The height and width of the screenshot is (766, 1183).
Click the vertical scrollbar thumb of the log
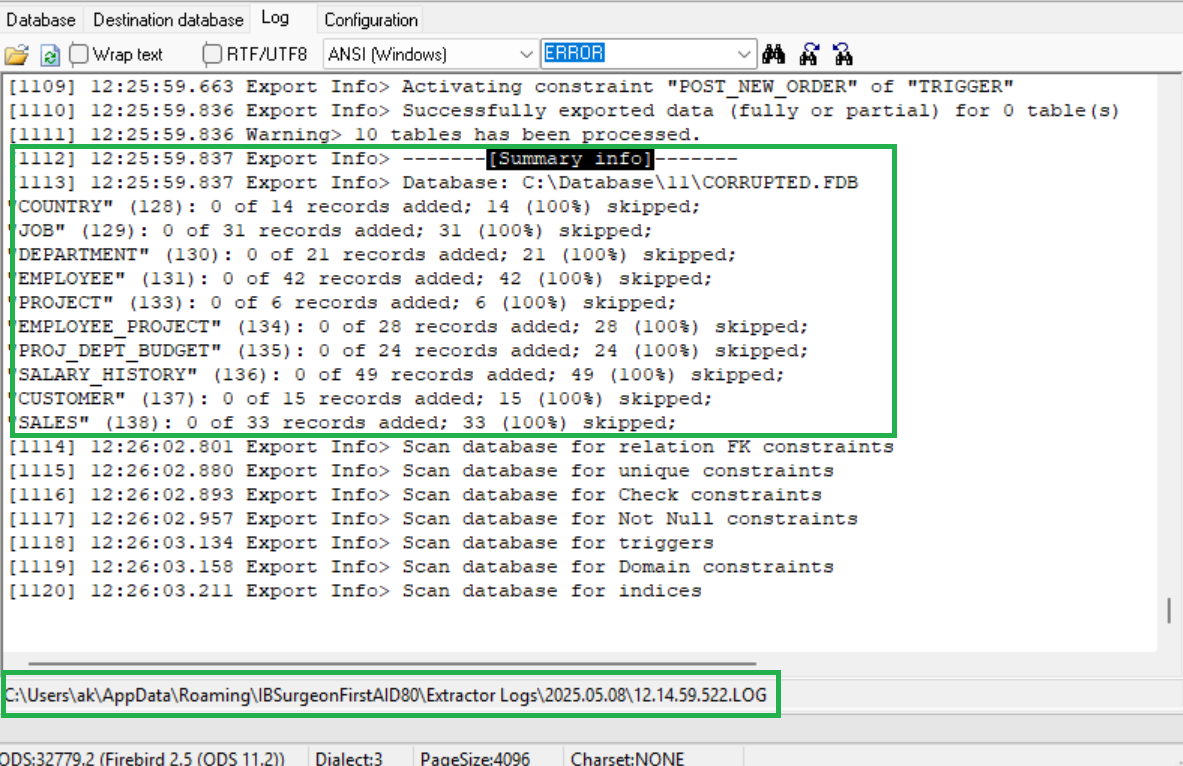(x=1168, y=610)
